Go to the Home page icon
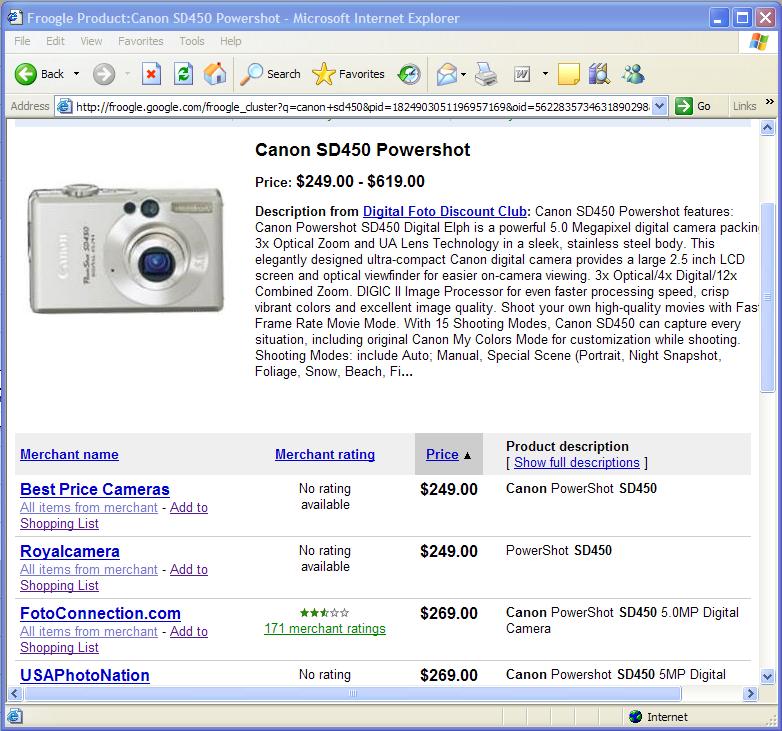The width and height of the screenshot is (782, 731). tap(215, 74)
